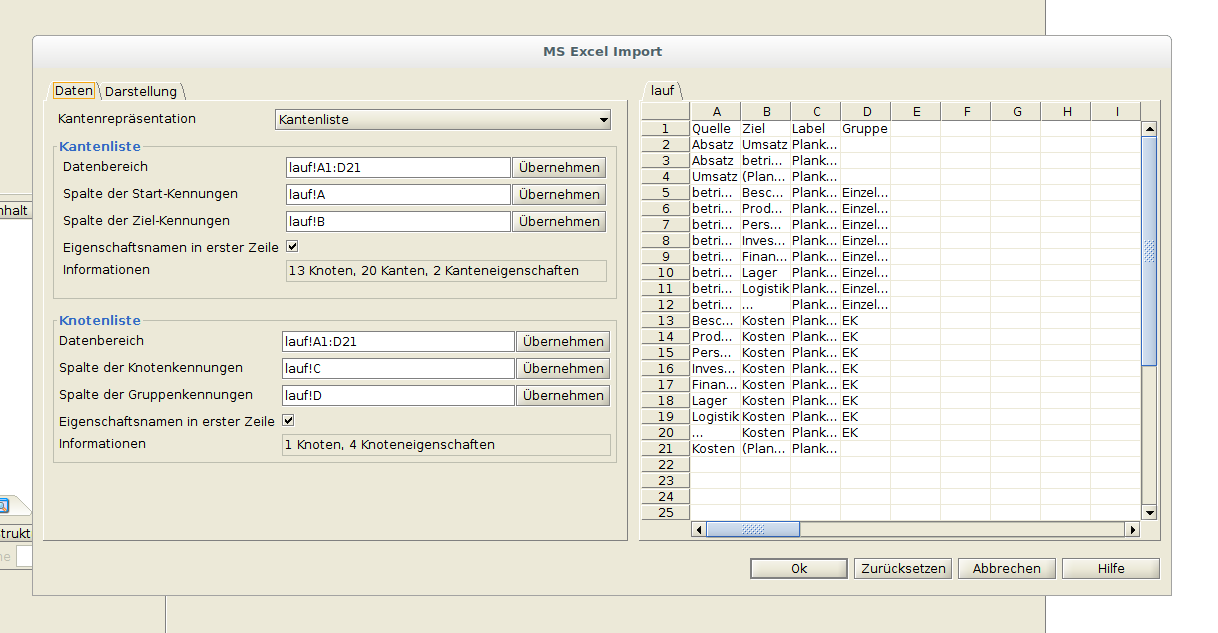The width and height of the screenshot is (1218, 633).
Task: Select column header E
Action: click(x=916, y=111)
